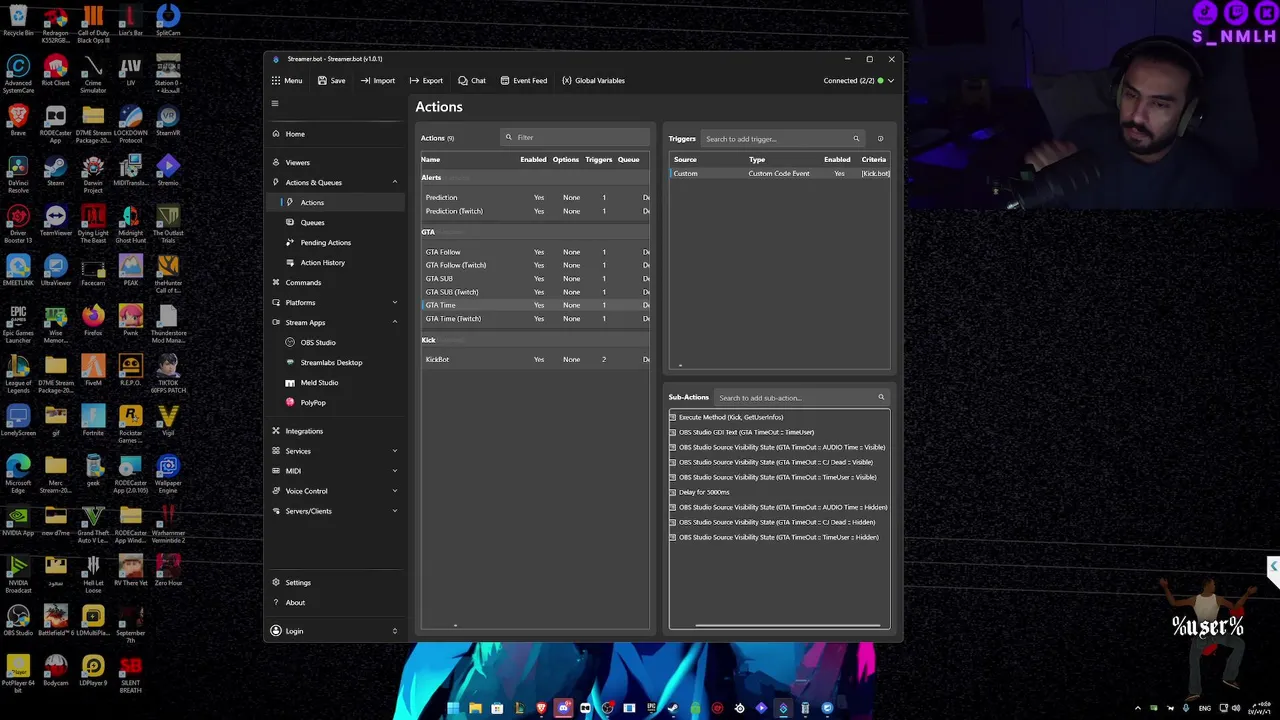The image size is (1280, 720).
Task: Select the GTA Follow action row
Action: (535, 252)
